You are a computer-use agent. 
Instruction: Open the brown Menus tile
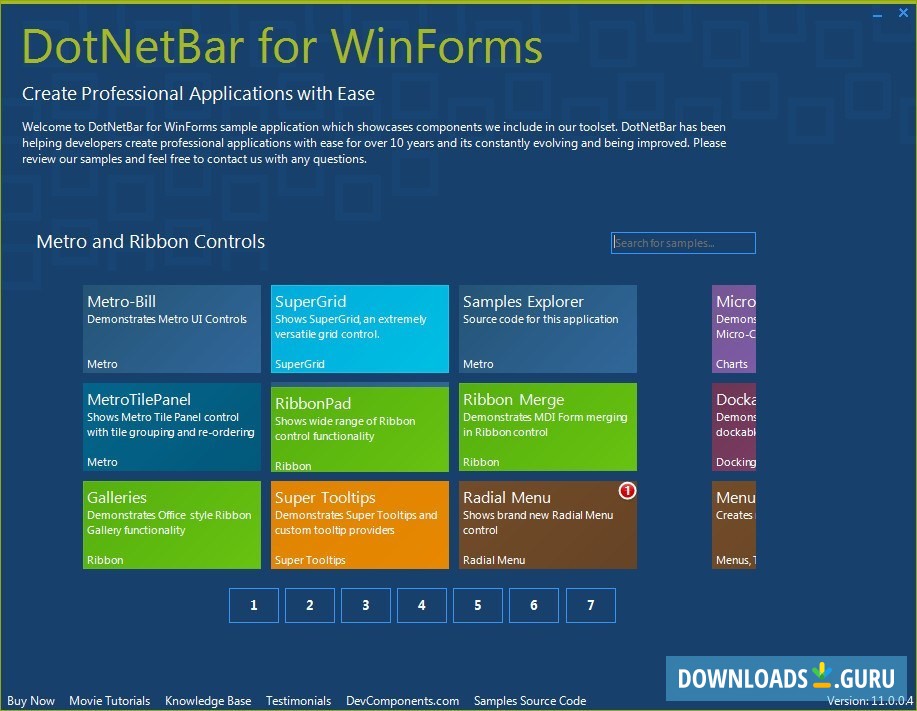[x=734, y=525]
